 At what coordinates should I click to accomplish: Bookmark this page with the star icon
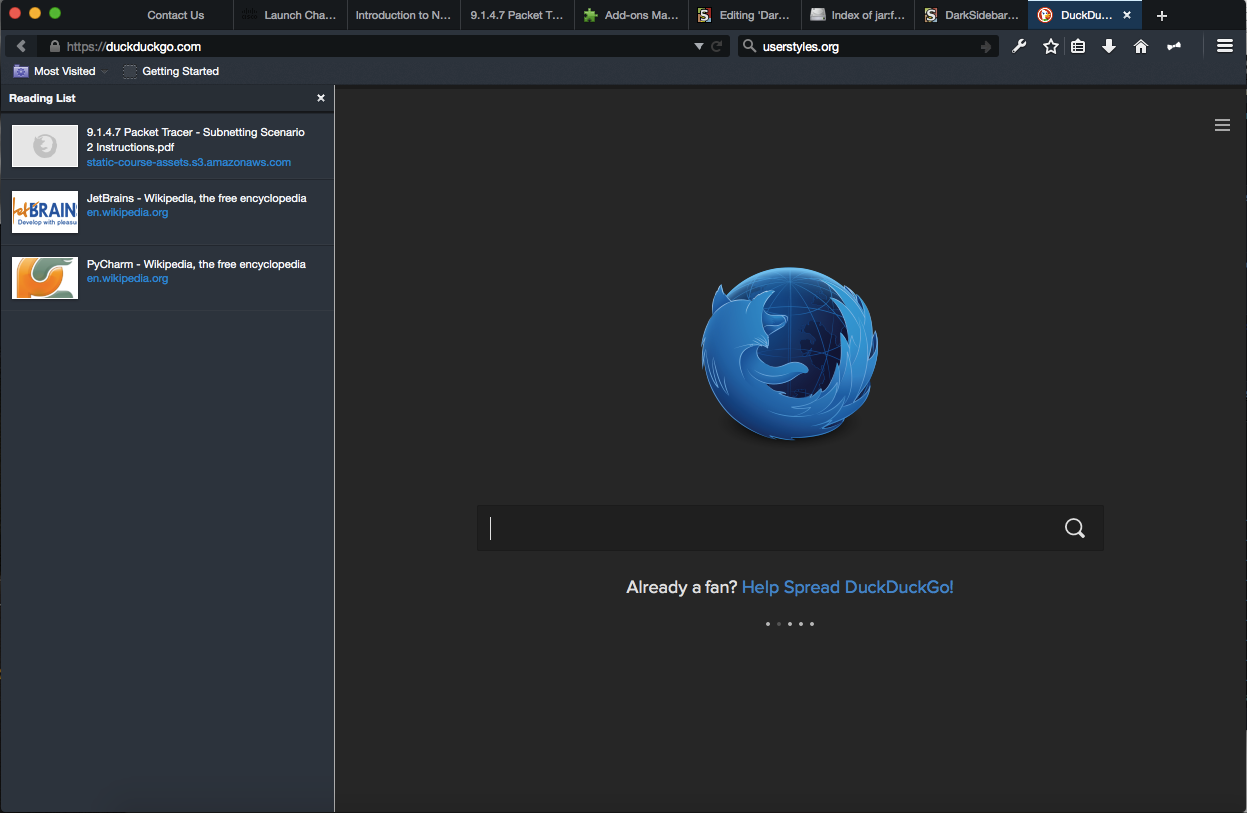click(x=1050, y=46)
